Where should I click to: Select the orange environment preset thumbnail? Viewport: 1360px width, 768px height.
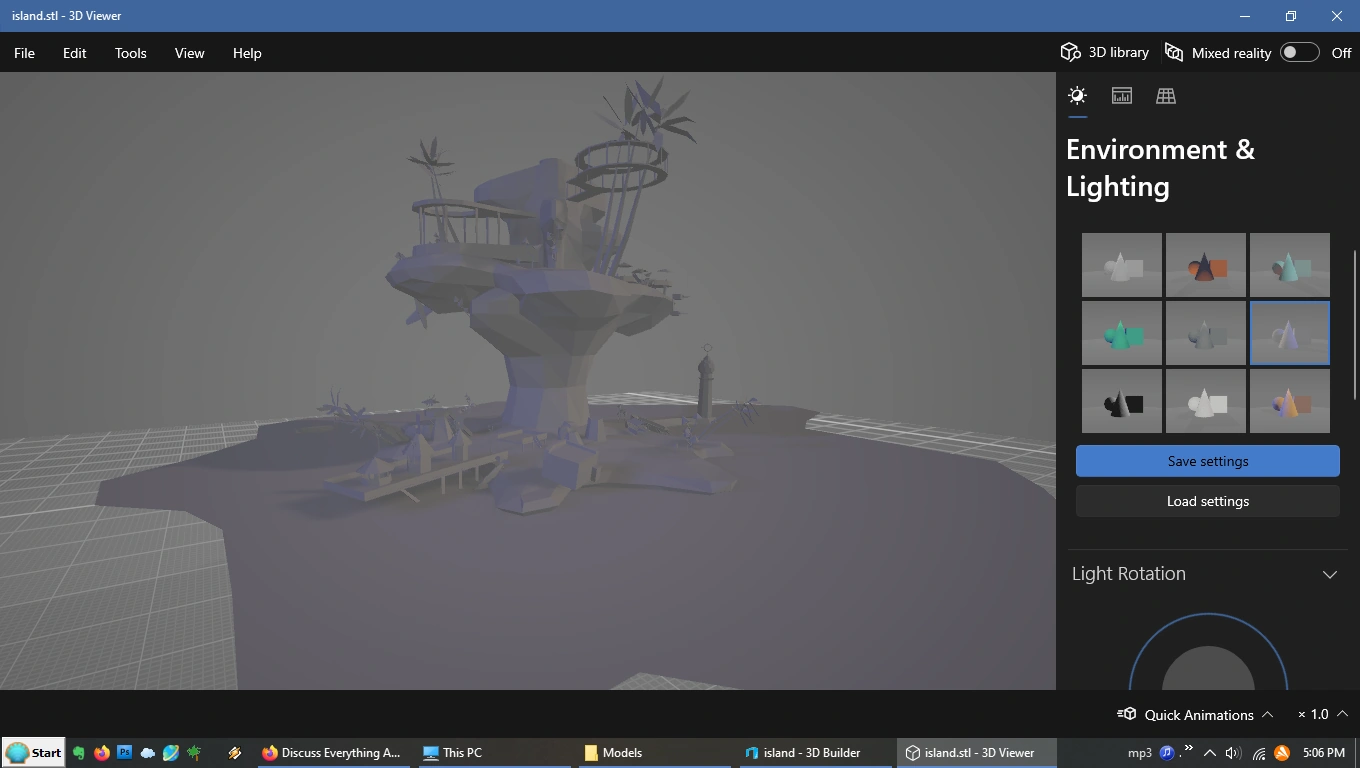pyautogui.click(x=1205, y=264)
